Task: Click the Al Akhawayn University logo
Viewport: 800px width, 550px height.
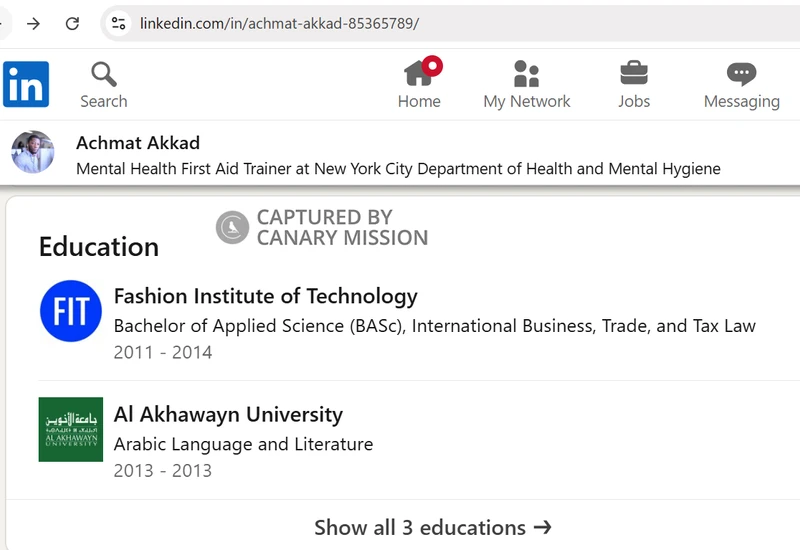Action: point(71,429)
